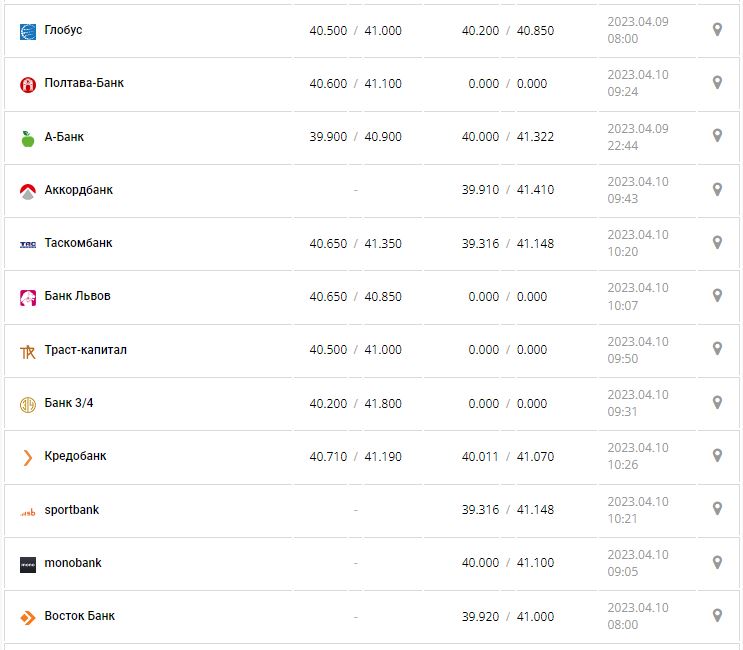The image size is (743, 650).
Task: Click Аккордбанк update time 2023.04.10 09:43
Action: 638,190
